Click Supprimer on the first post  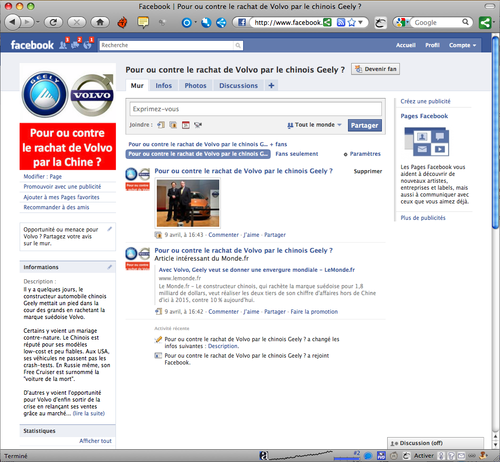(x=368, y=171)
